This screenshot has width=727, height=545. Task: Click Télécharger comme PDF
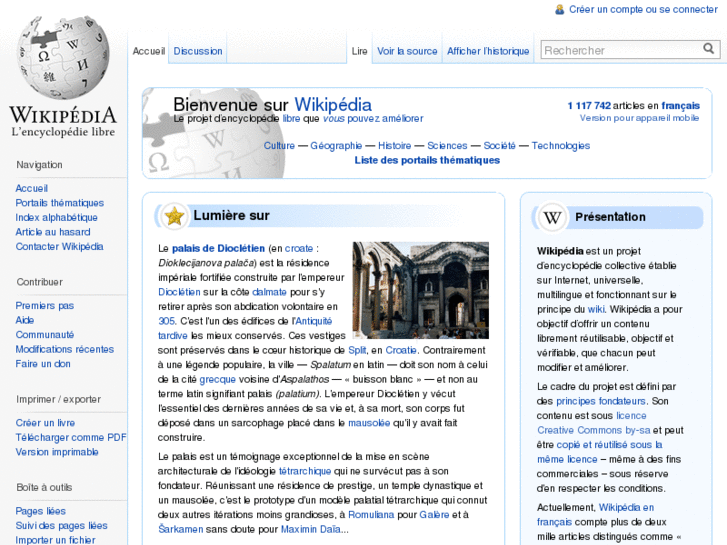coord(70,437)
